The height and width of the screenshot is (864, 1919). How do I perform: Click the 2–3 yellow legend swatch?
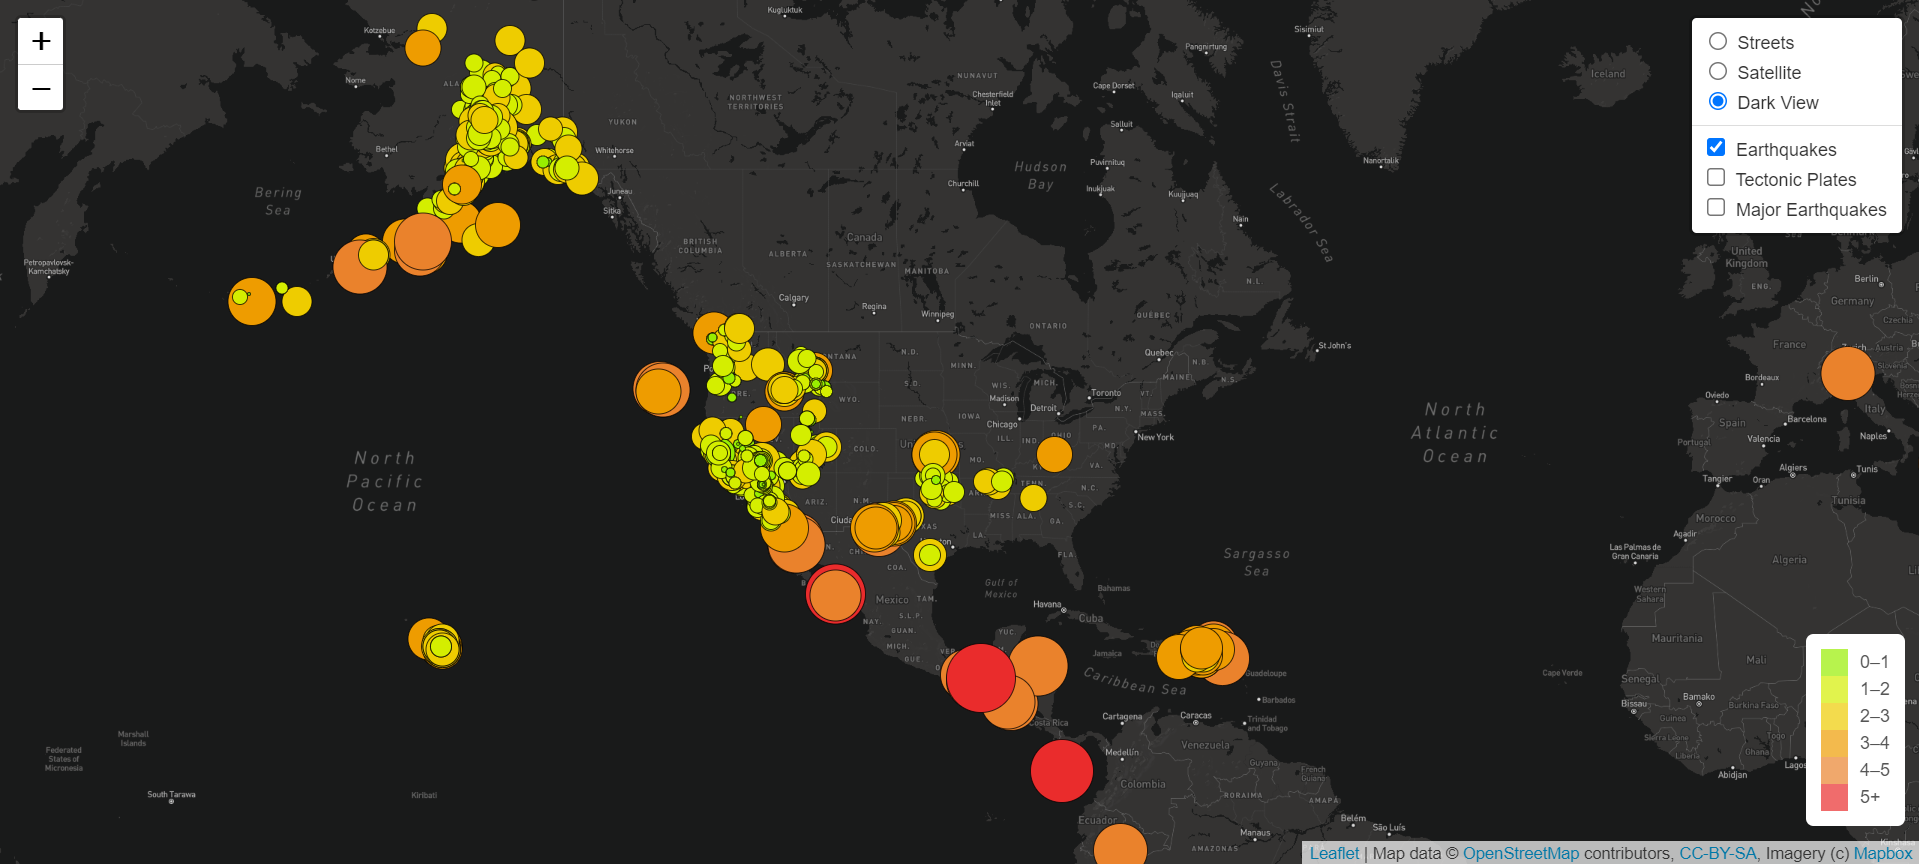(x=1834, y=716)
